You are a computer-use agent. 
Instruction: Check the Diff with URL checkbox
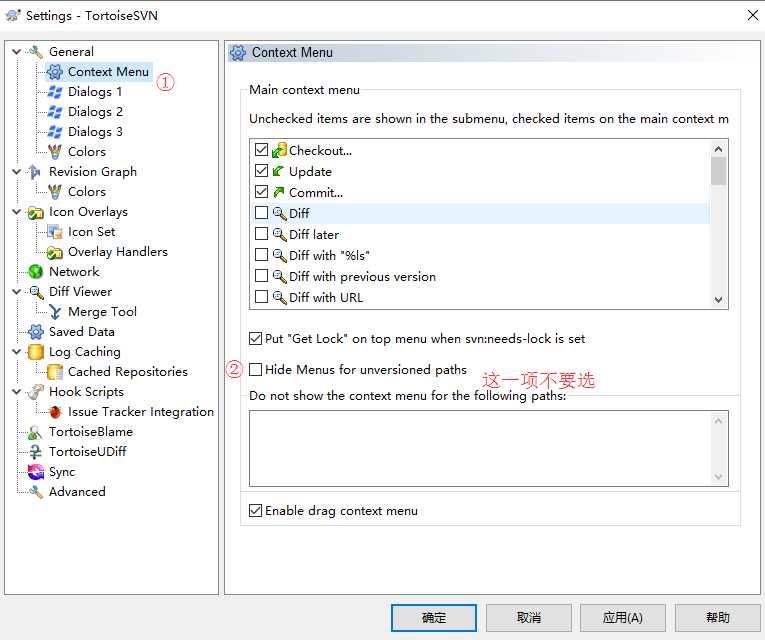tap(262, 297)
